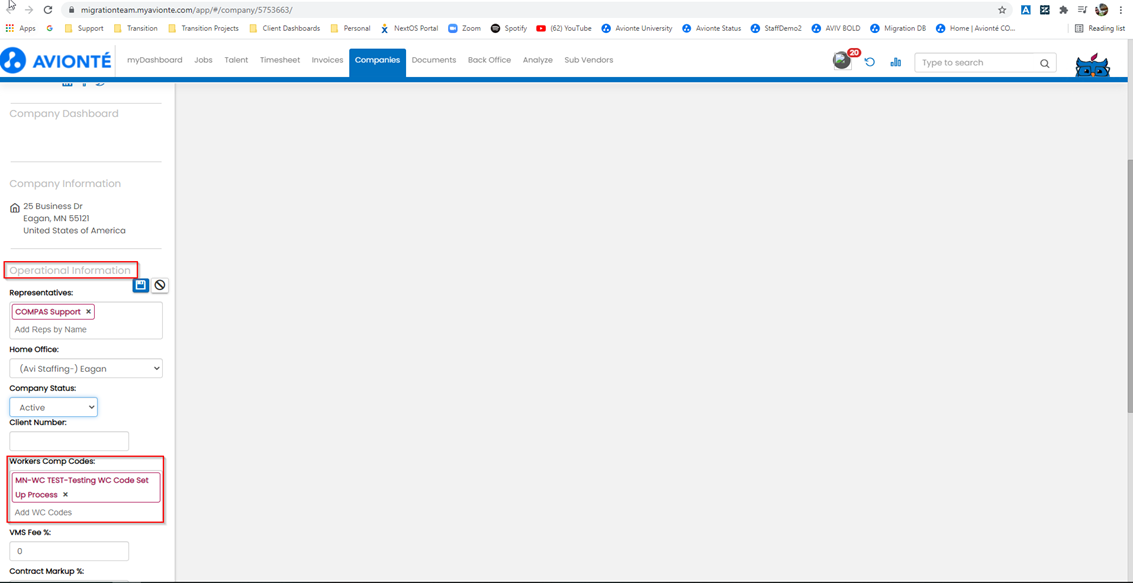Go to the Sub Vendors tab

[x=588, y=60]
